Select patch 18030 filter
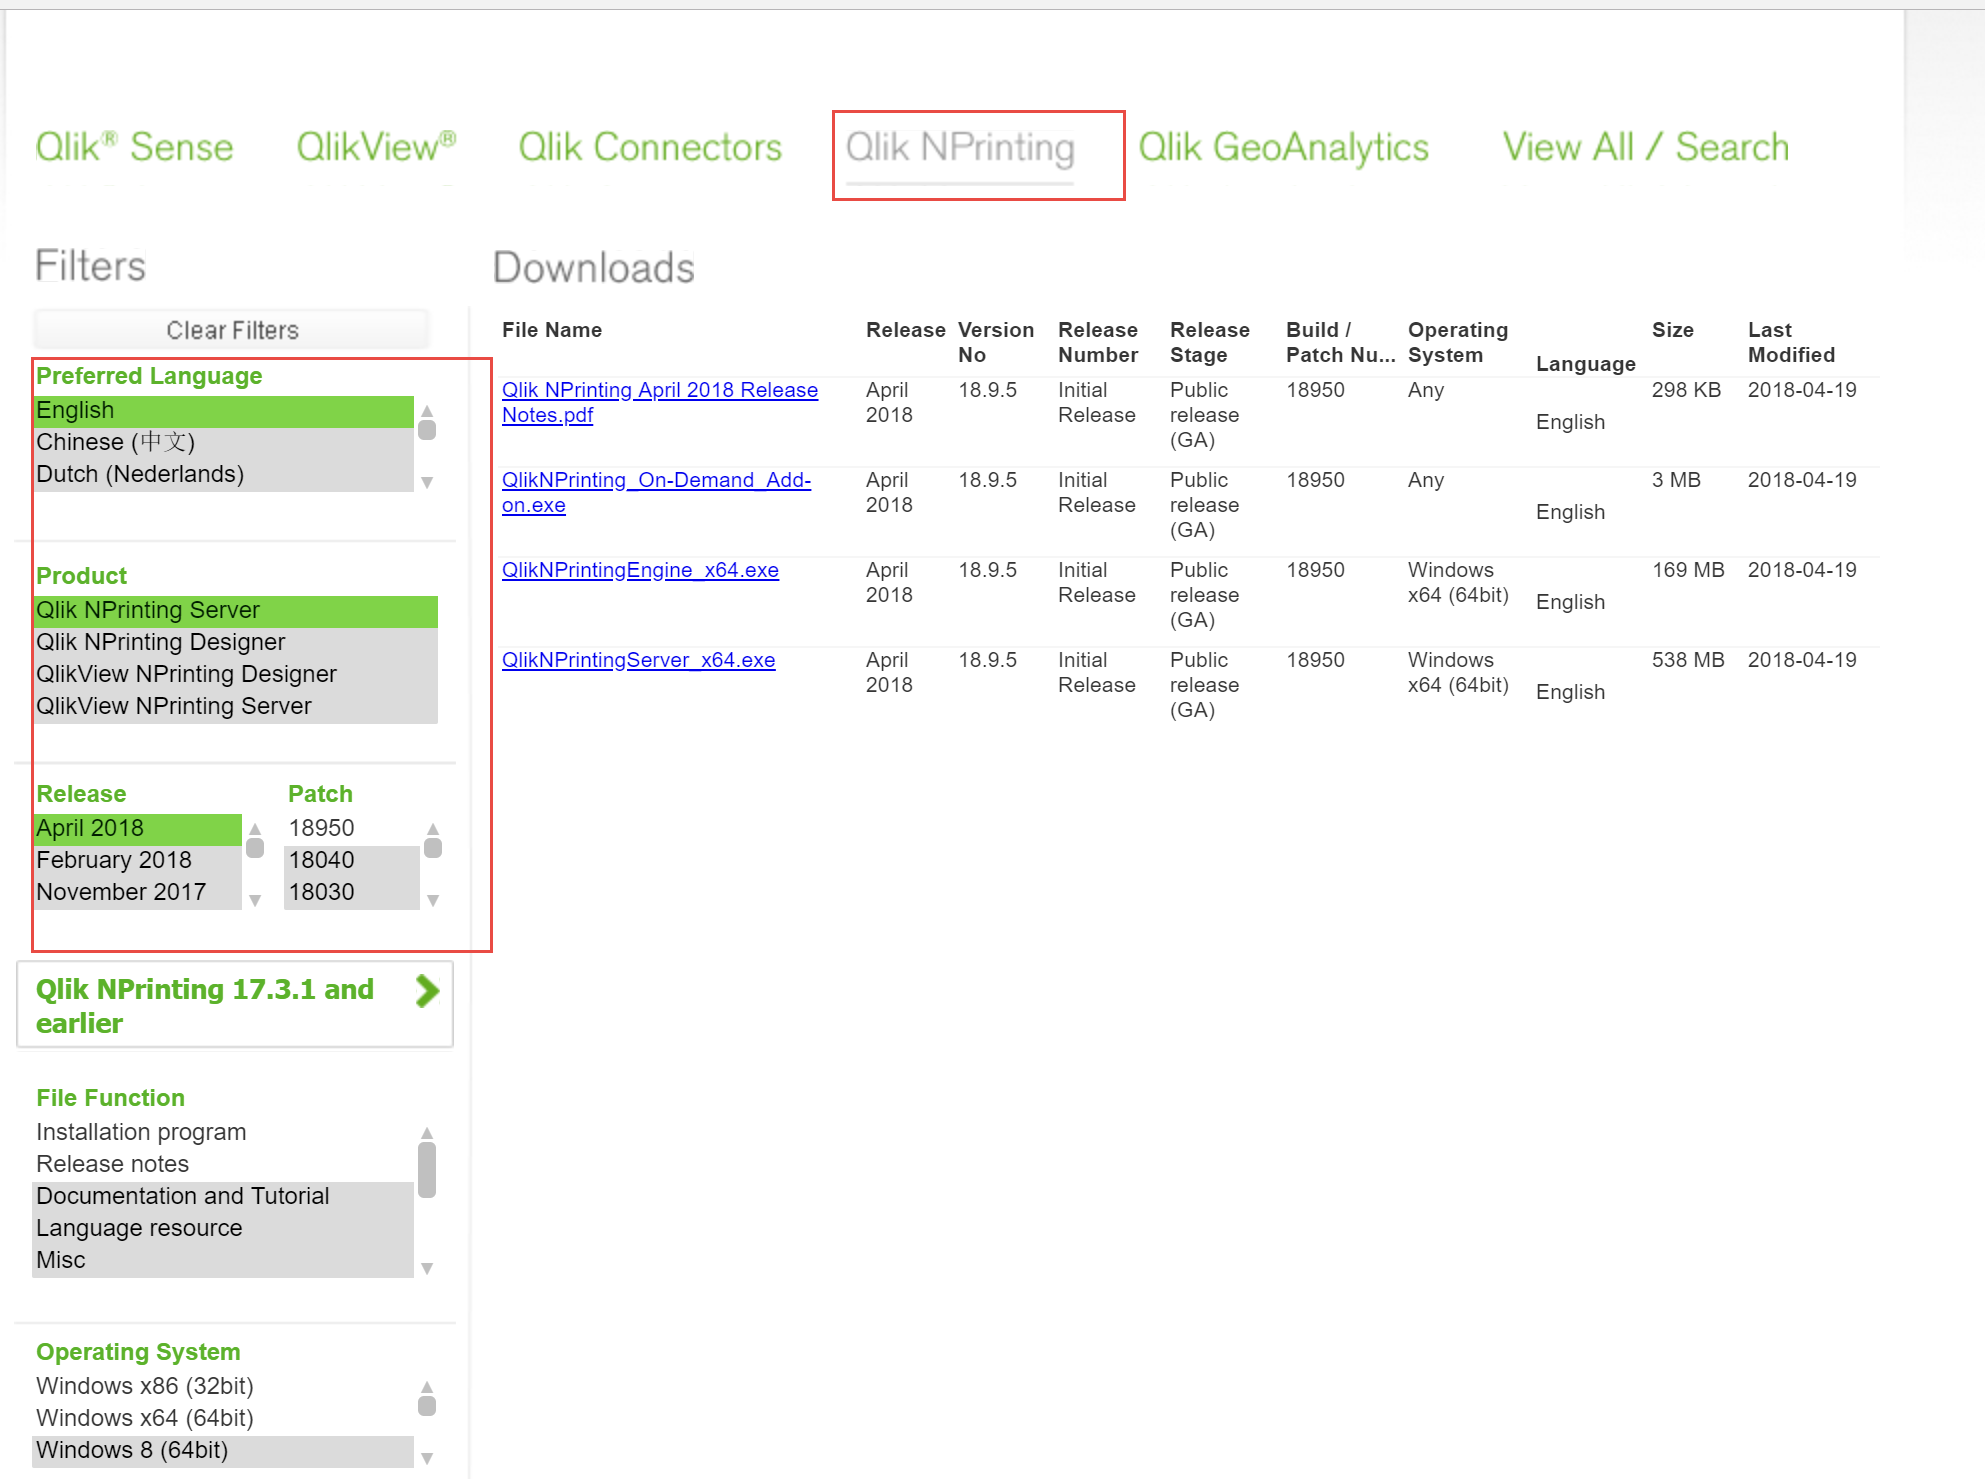This screenshot has width=1985, height=1479. tap(351, 892)
